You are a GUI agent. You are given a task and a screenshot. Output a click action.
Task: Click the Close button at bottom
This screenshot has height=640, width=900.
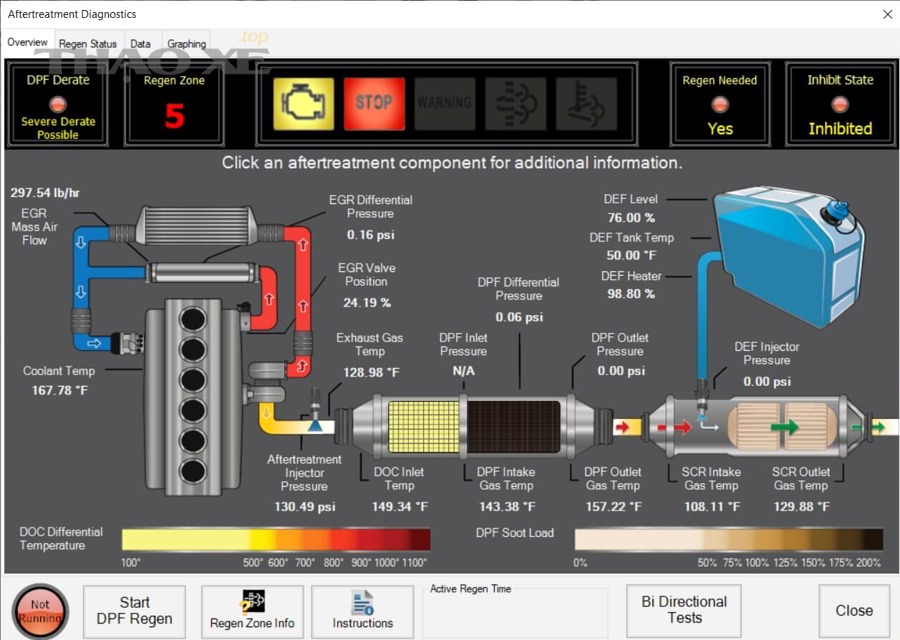tap(854, 611)
